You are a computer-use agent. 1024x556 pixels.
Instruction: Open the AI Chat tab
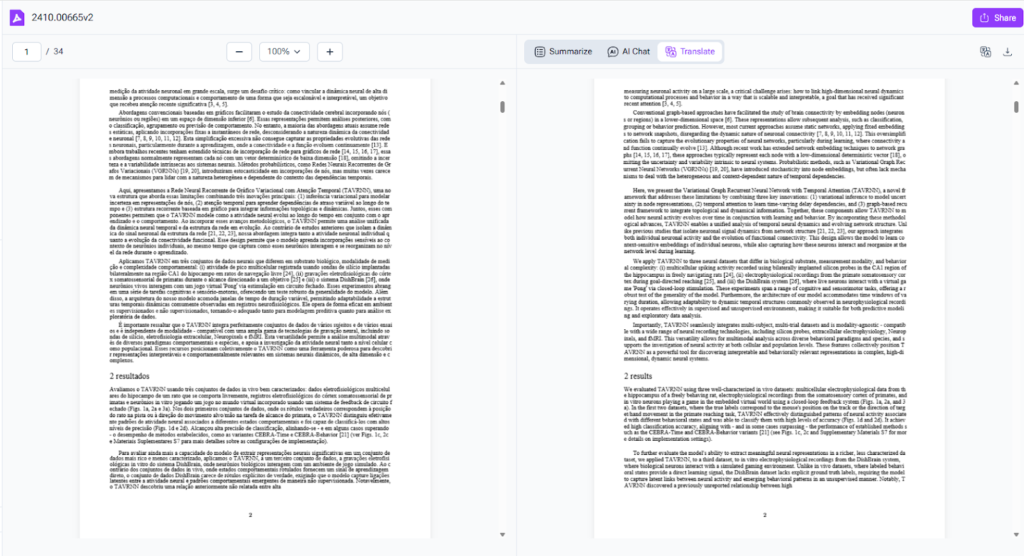[629, 51]
